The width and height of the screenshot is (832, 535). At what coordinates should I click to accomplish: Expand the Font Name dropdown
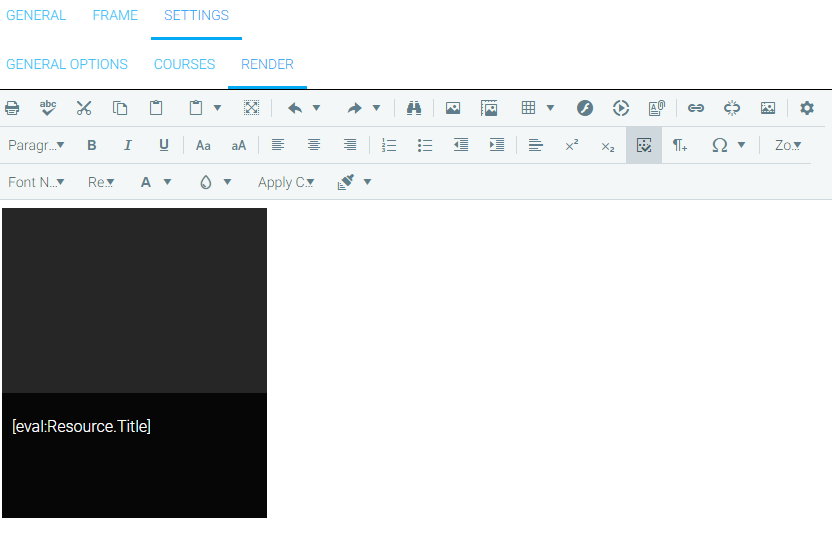36,182
